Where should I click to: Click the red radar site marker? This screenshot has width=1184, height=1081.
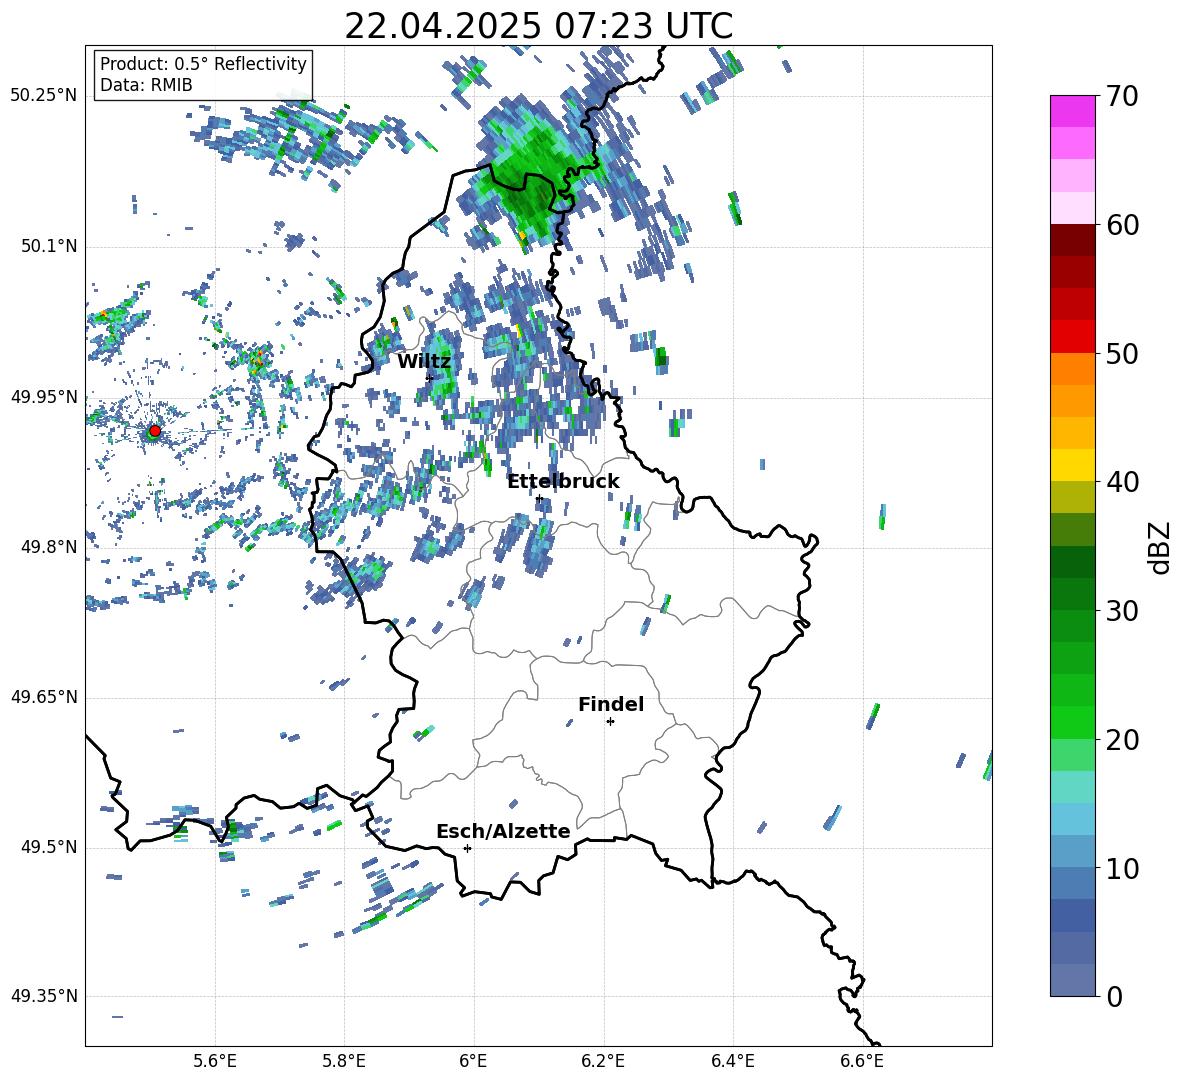point(155,430)
